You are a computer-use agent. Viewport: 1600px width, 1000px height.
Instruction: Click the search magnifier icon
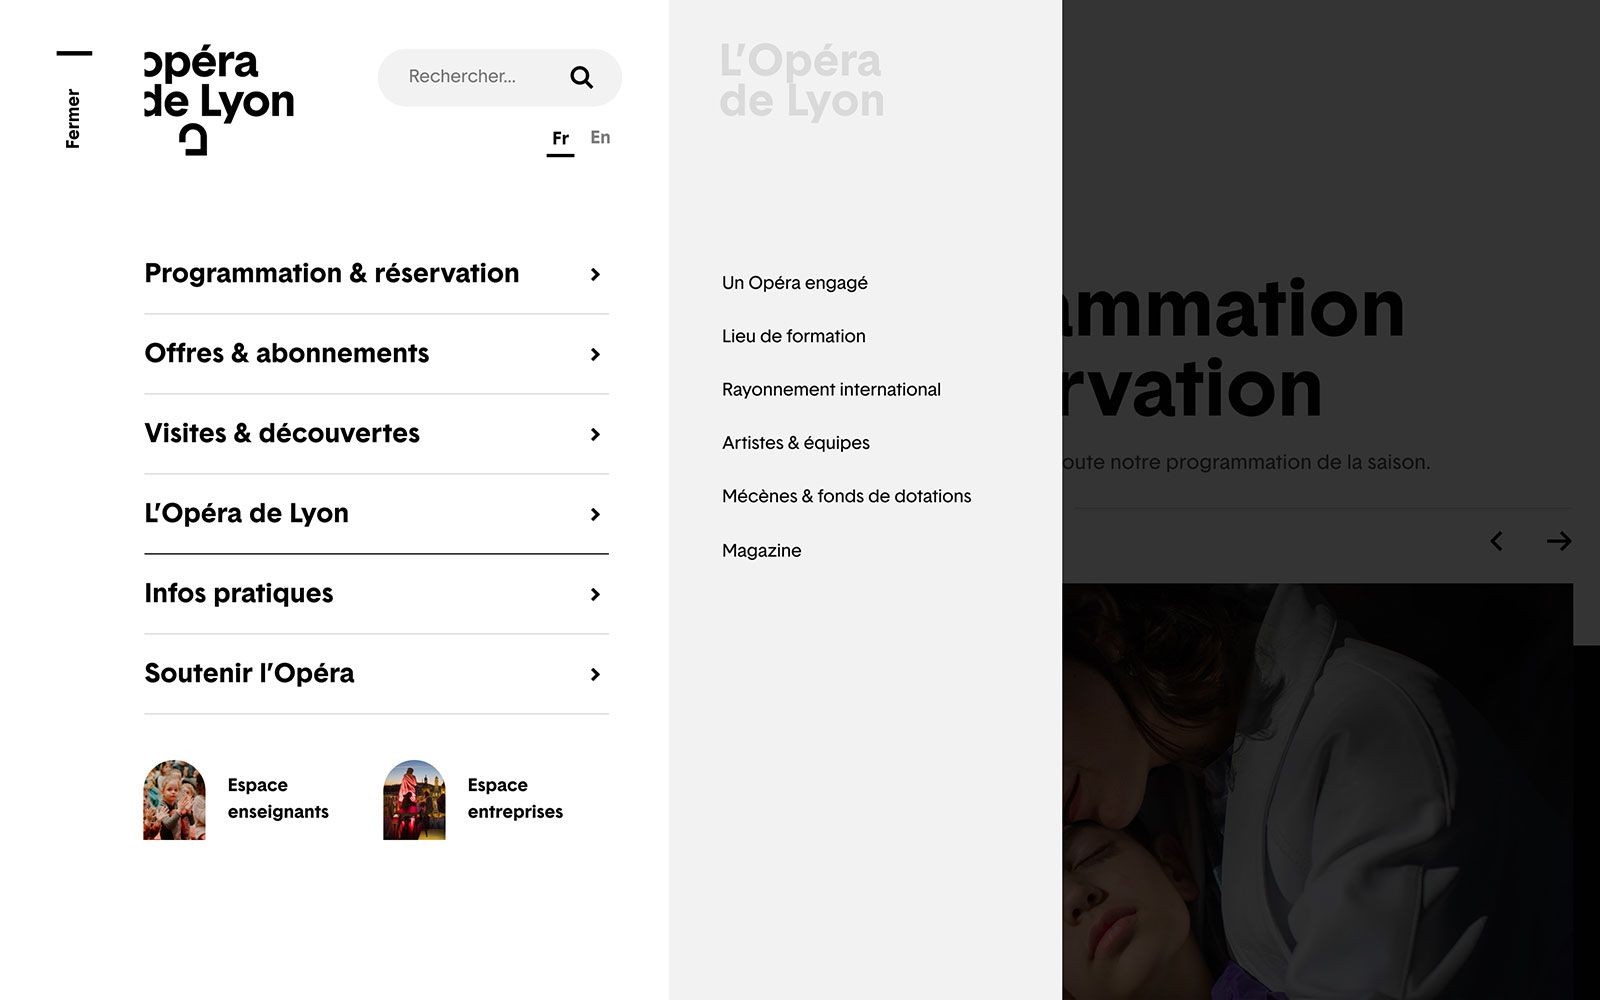581,77
